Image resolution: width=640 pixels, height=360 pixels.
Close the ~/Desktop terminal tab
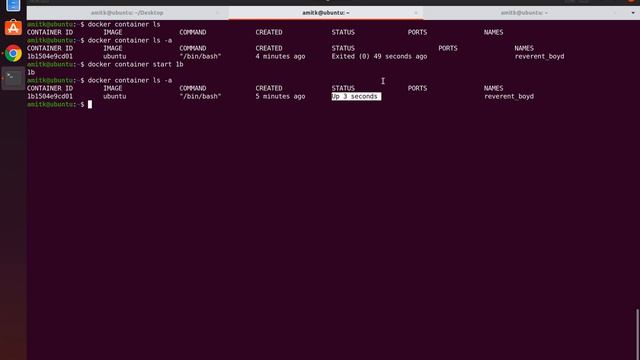coord(217,13)
